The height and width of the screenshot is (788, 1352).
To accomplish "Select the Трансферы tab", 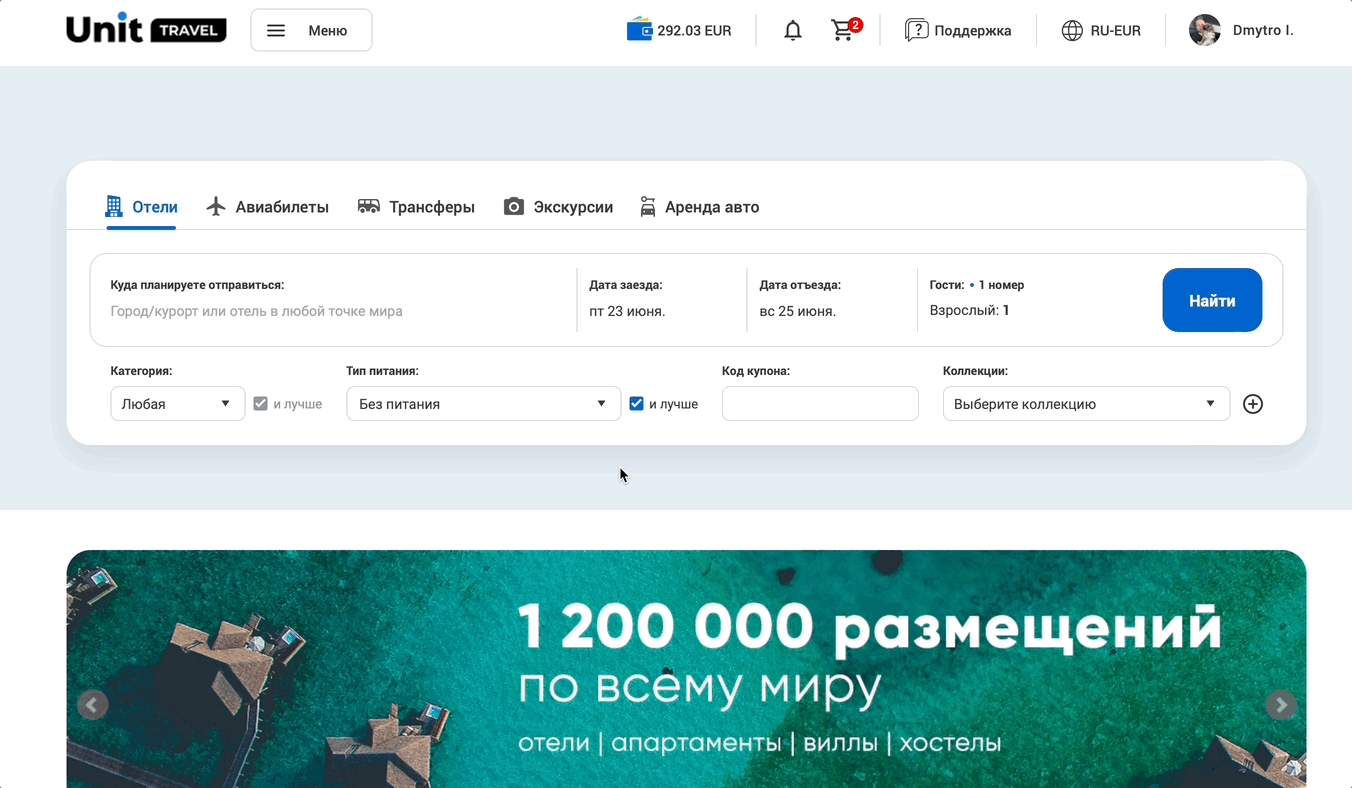I will click(x=416, y=207).
